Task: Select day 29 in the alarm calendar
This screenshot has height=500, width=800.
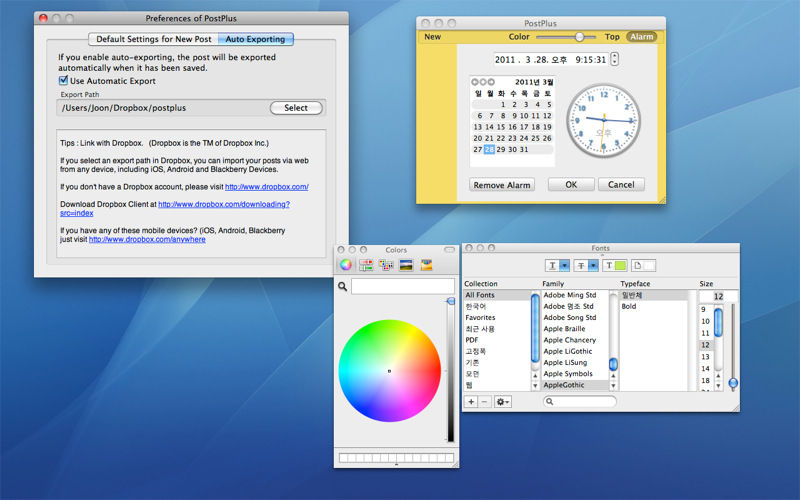Action: tap(501, 149)
